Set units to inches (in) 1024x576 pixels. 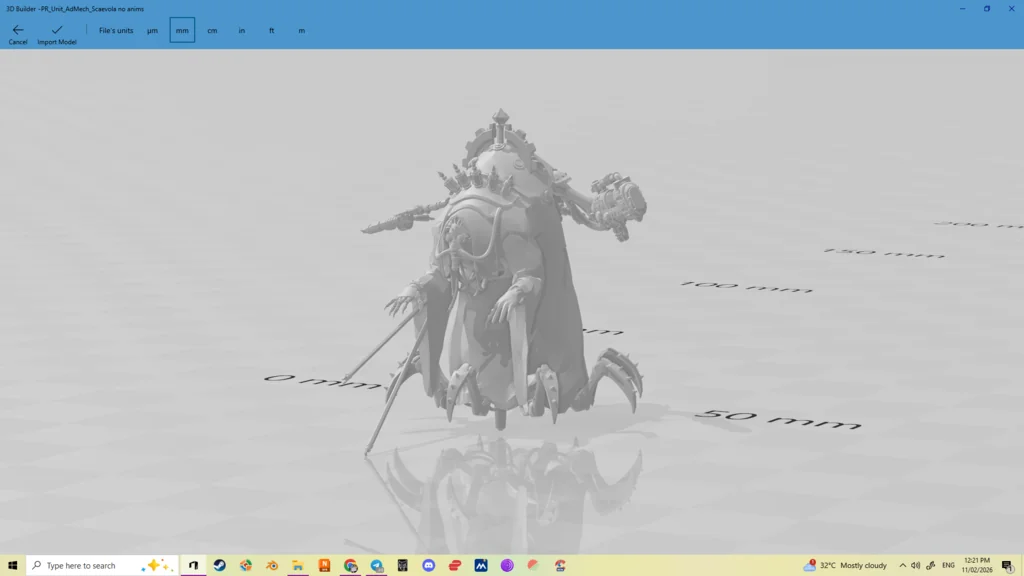pos(242,31)
